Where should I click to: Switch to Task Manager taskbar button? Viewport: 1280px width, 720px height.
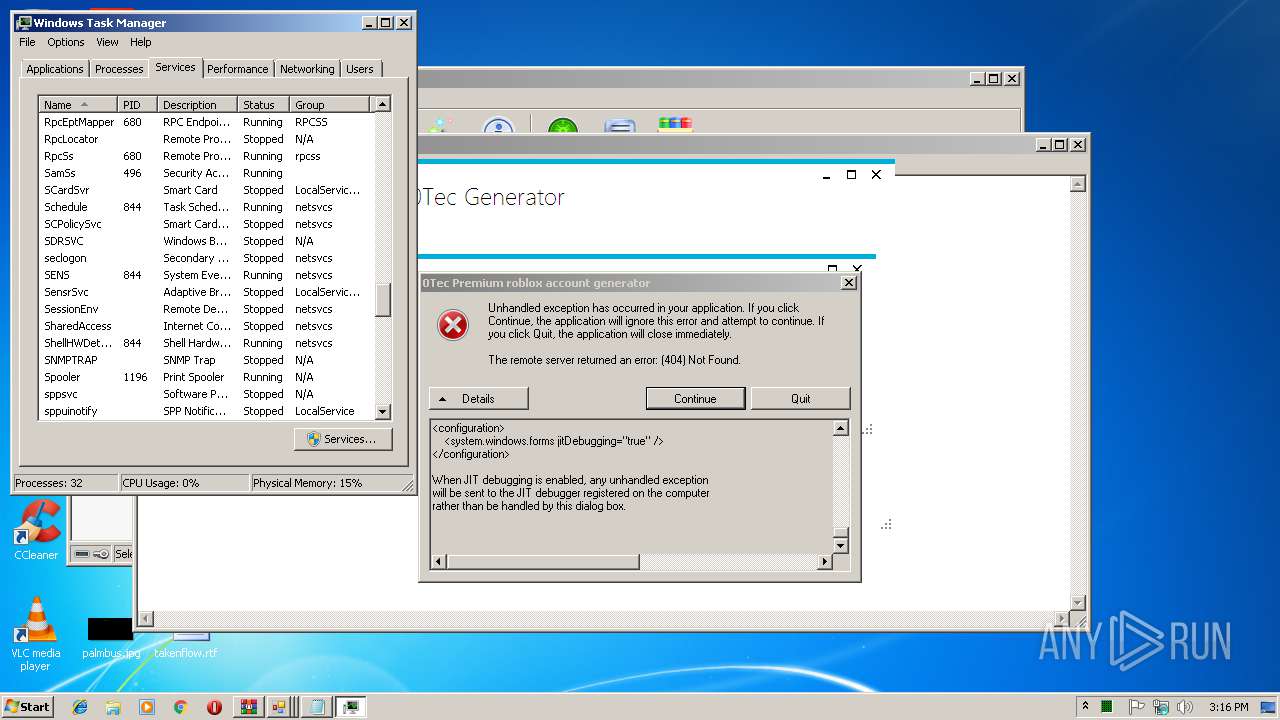[x=351, y=706]
